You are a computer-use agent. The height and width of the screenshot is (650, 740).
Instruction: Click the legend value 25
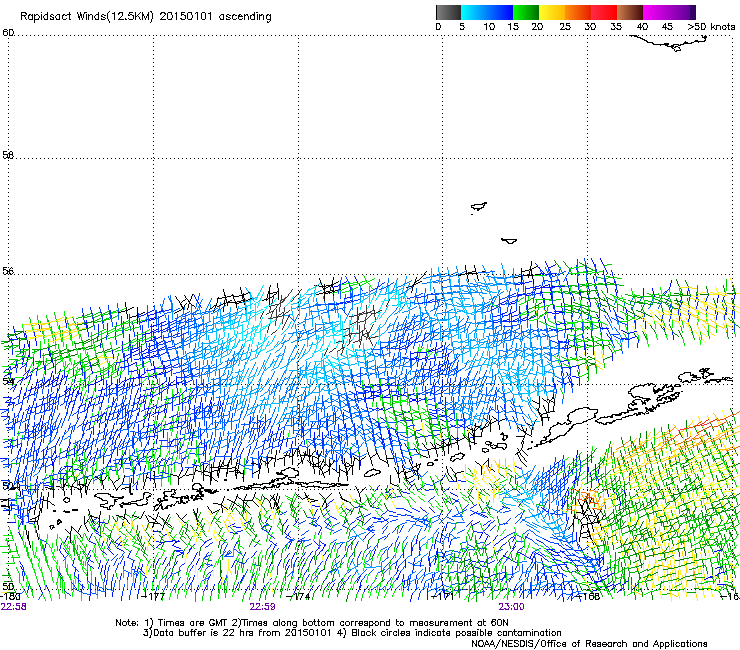click(x=565, y=27)
